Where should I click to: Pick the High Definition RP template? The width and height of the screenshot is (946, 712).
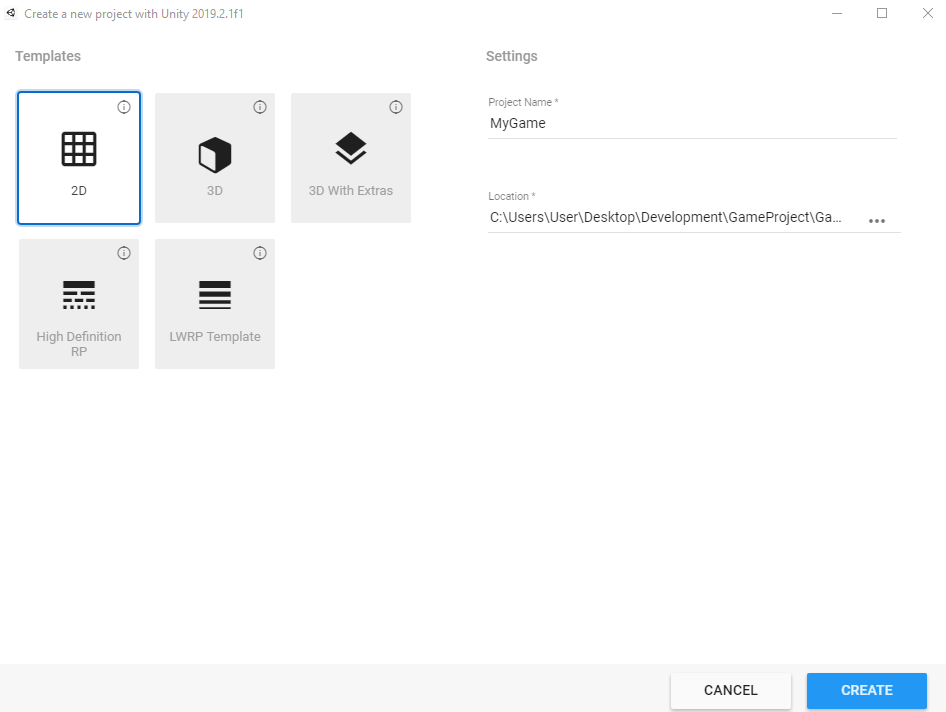point(79,304)
